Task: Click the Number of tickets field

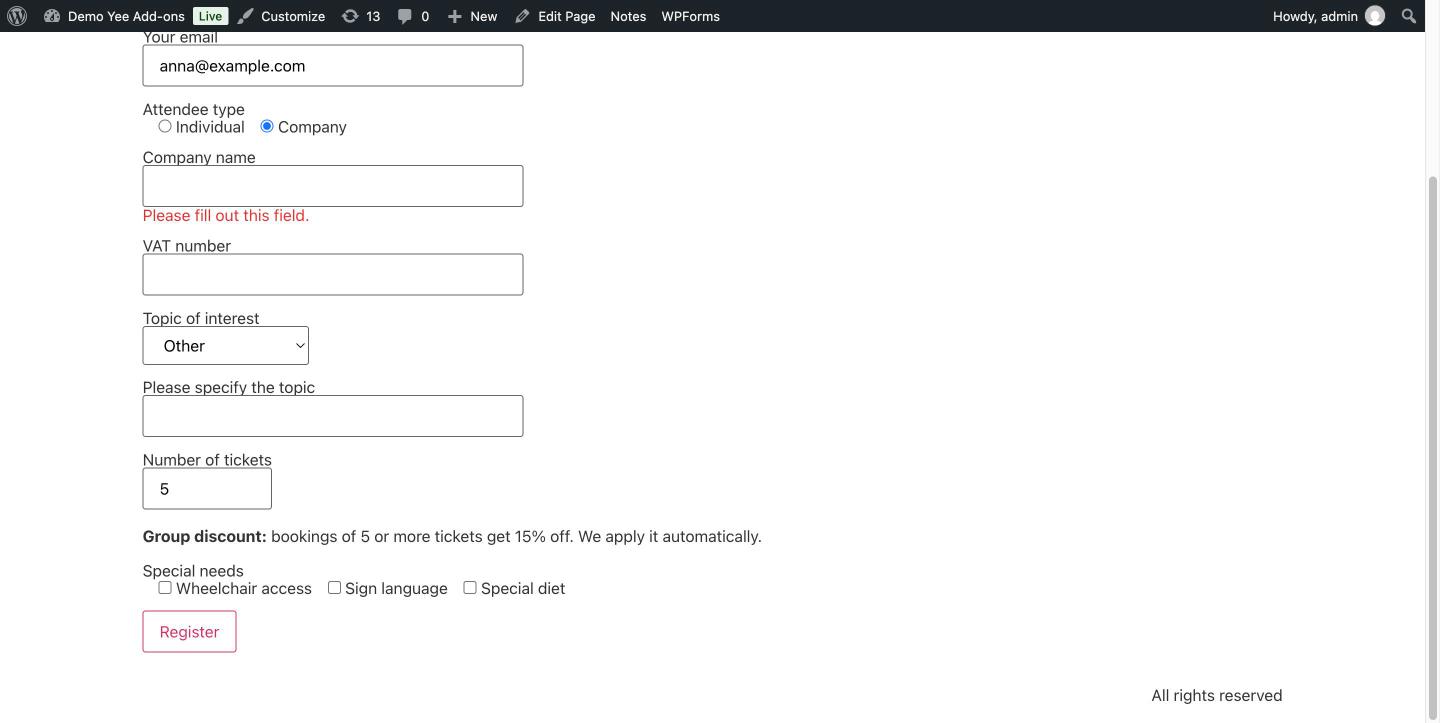Action: [x=207, y=489]
